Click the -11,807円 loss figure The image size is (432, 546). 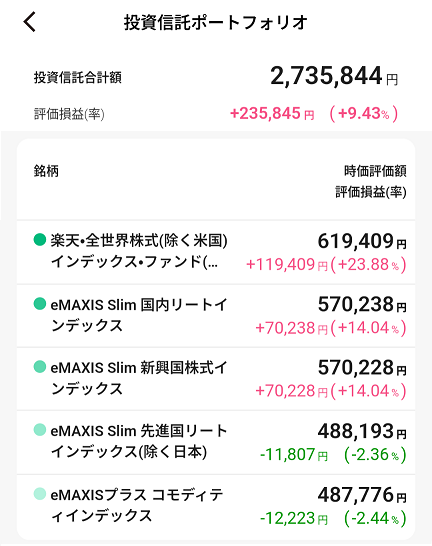(x=294, y=454)
